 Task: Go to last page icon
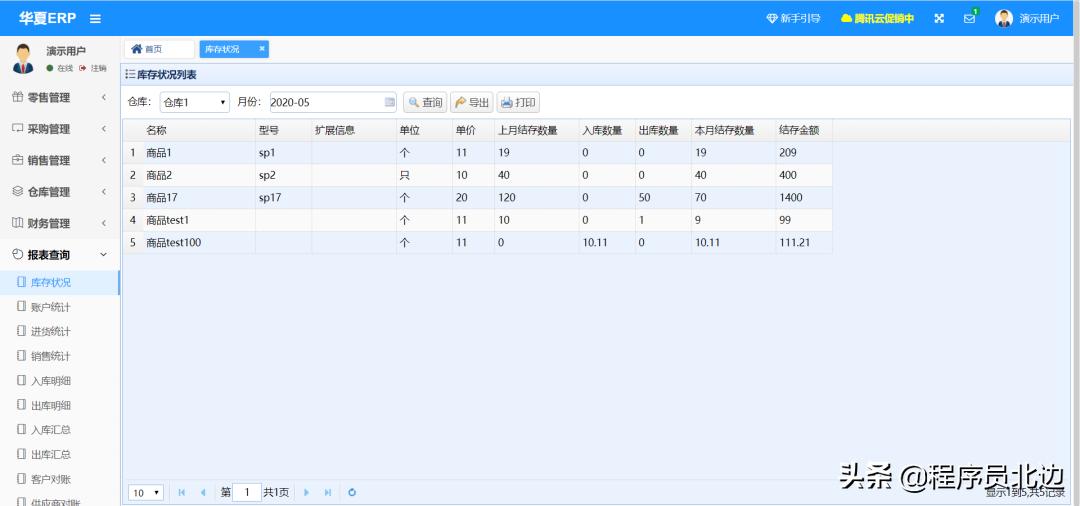click(328, 493)
